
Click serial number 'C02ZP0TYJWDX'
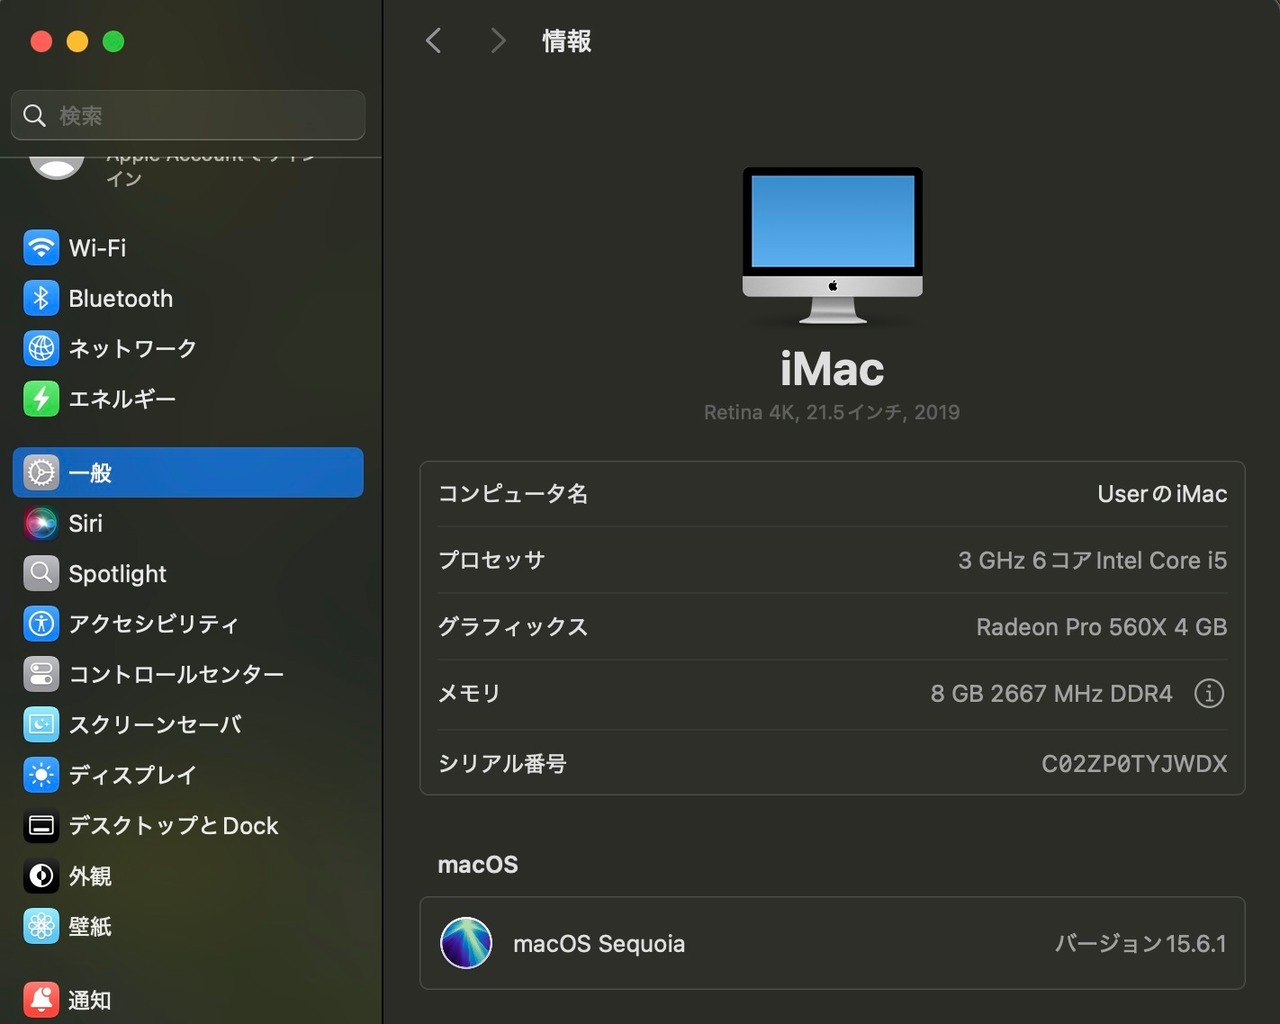tap(1134, 764)
